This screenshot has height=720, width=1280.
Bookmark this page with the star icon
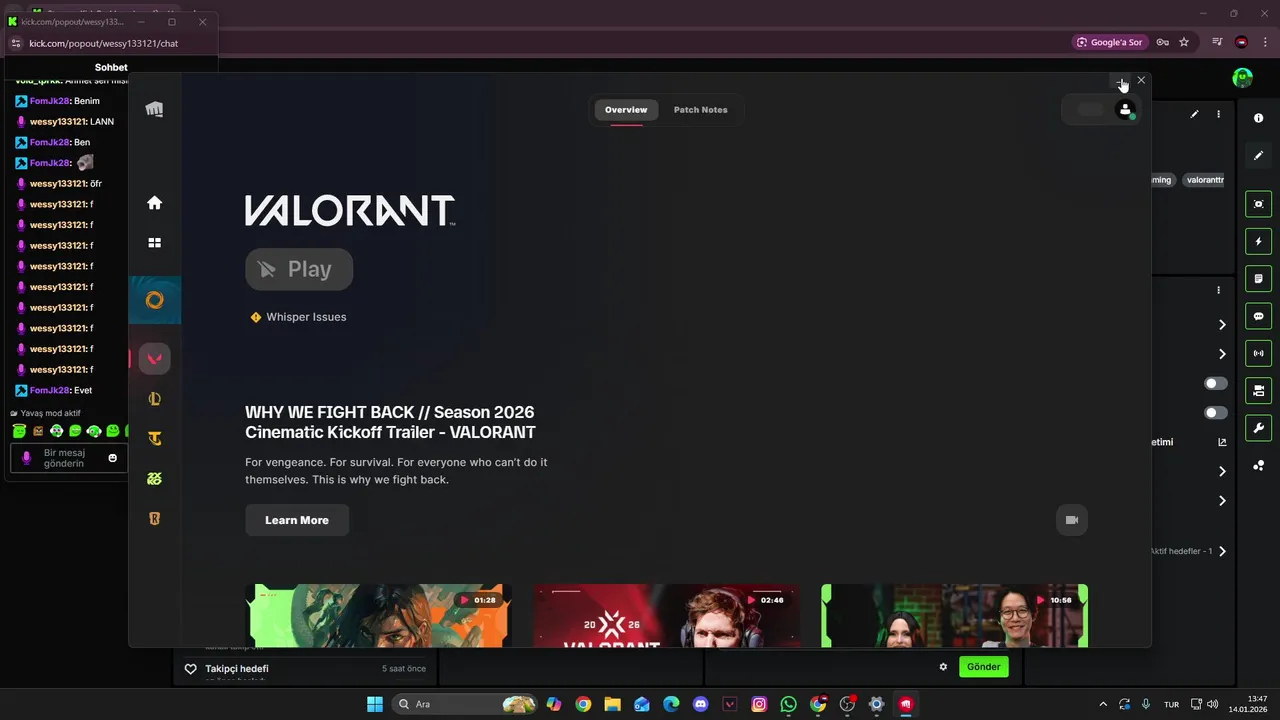point(1184,42)
